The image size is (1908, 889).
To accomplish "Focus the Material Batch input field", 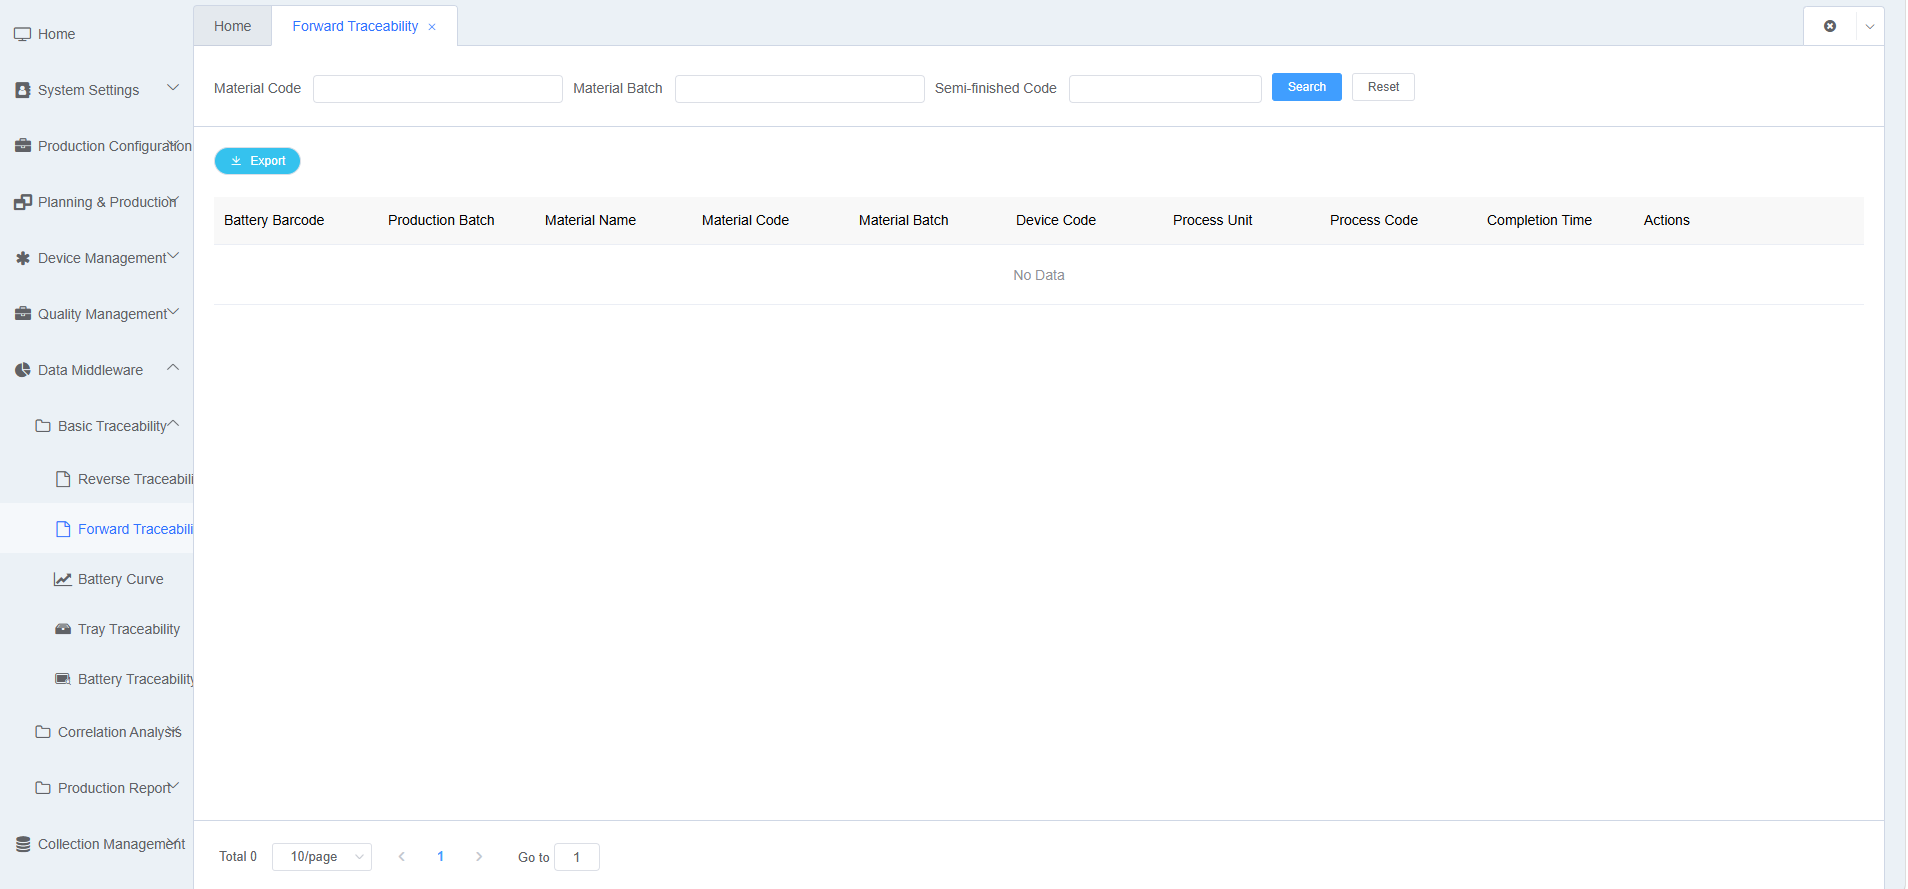I will [x=800, y=89].
